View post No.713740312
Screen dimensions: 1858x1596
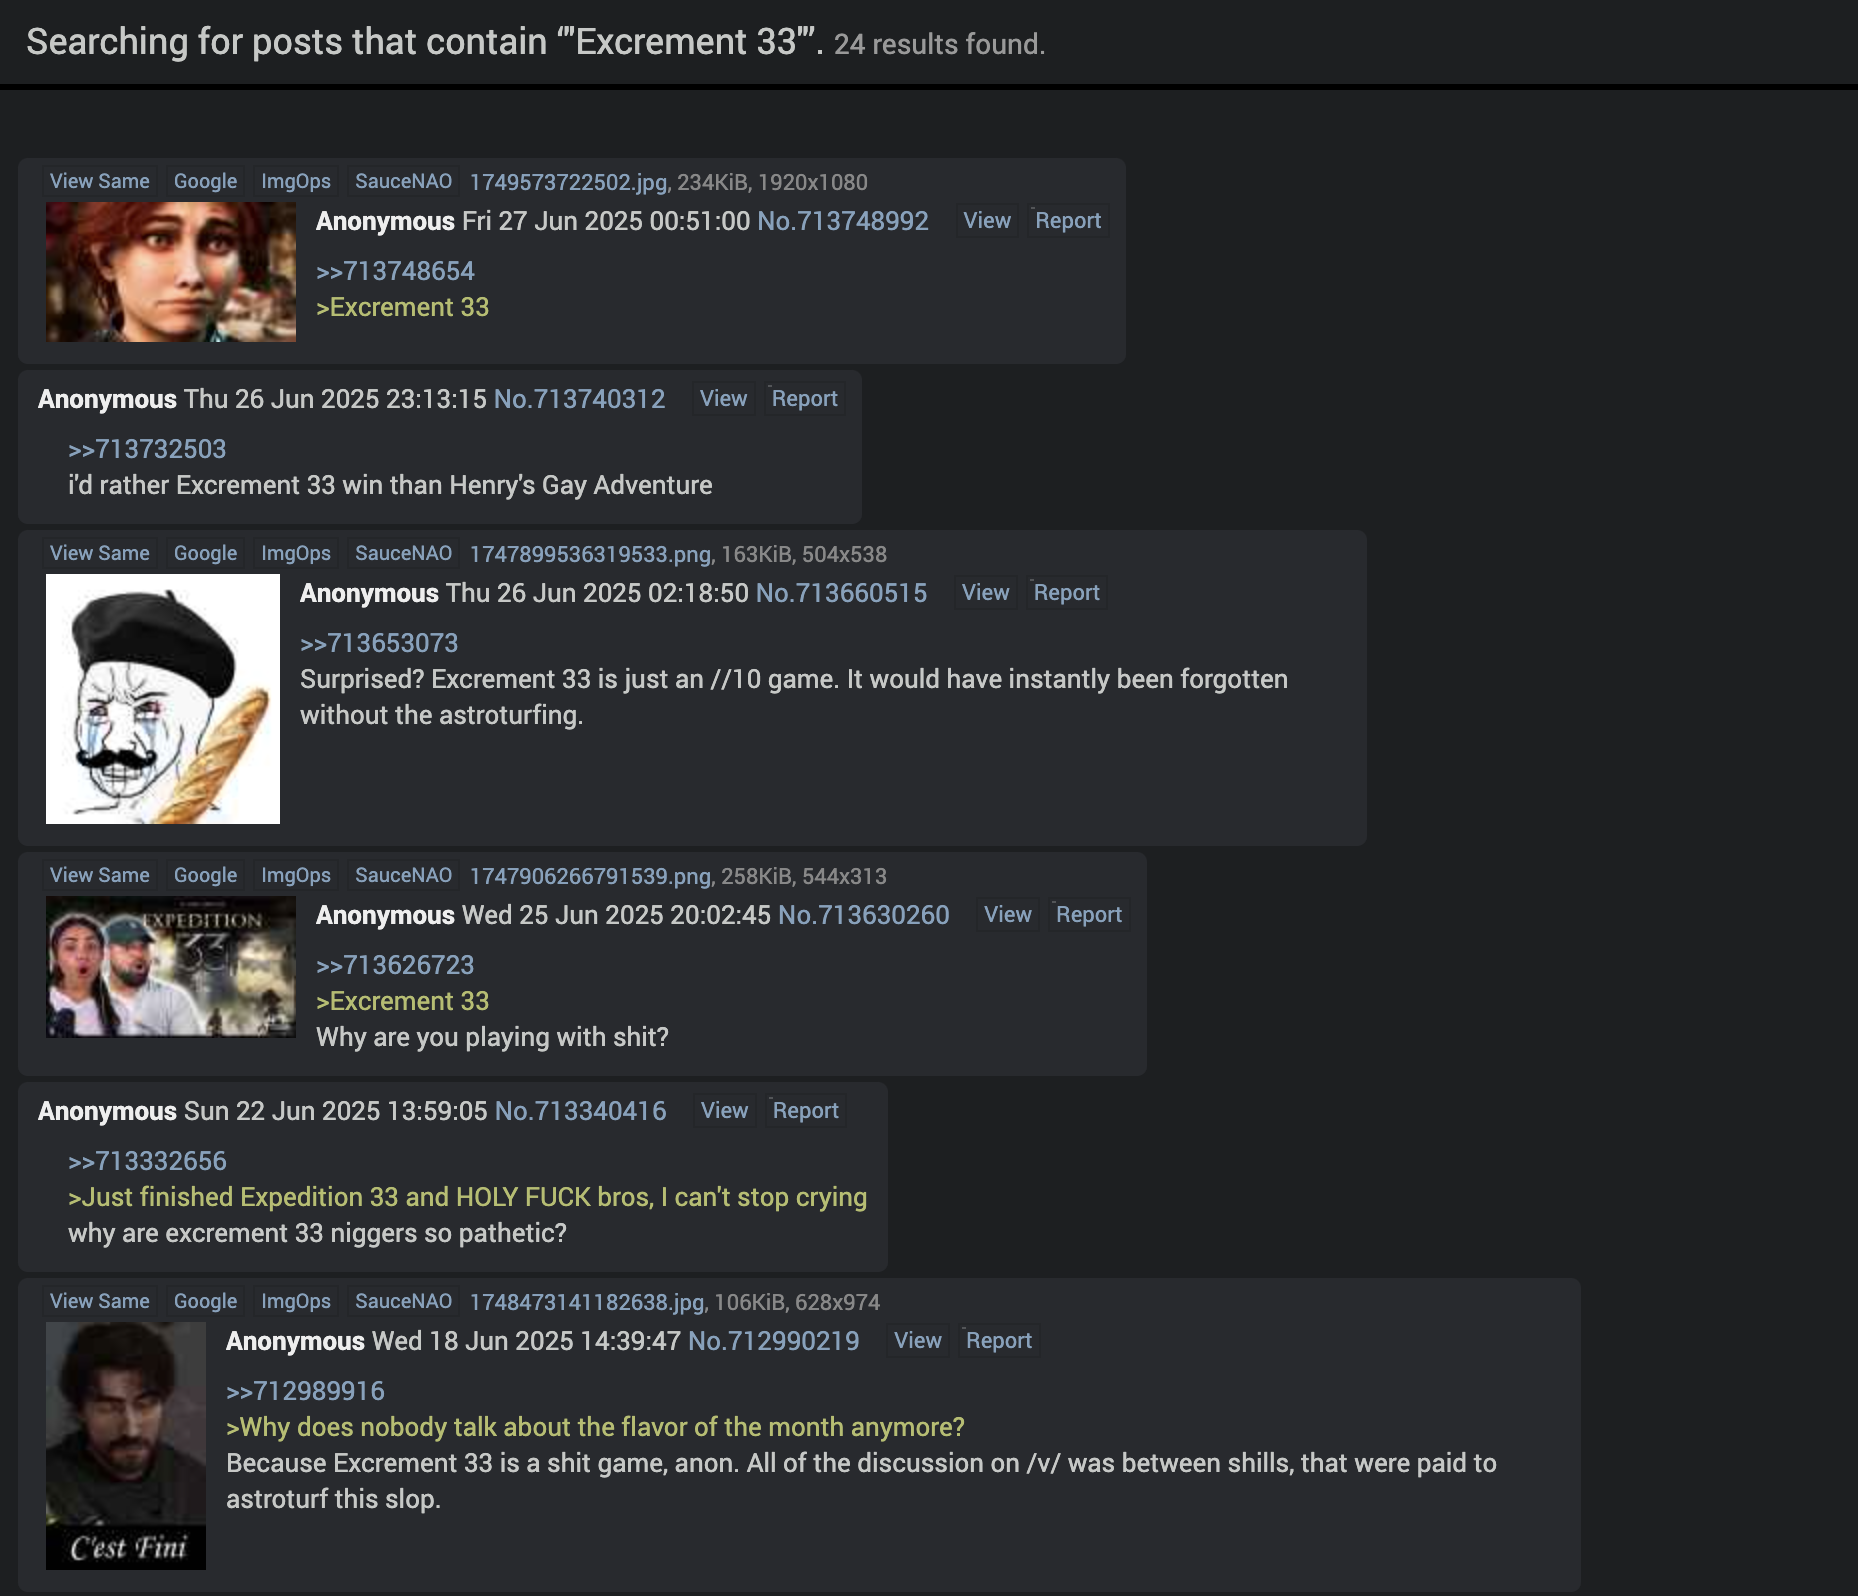pyautogui.click(x=723, y=398)
